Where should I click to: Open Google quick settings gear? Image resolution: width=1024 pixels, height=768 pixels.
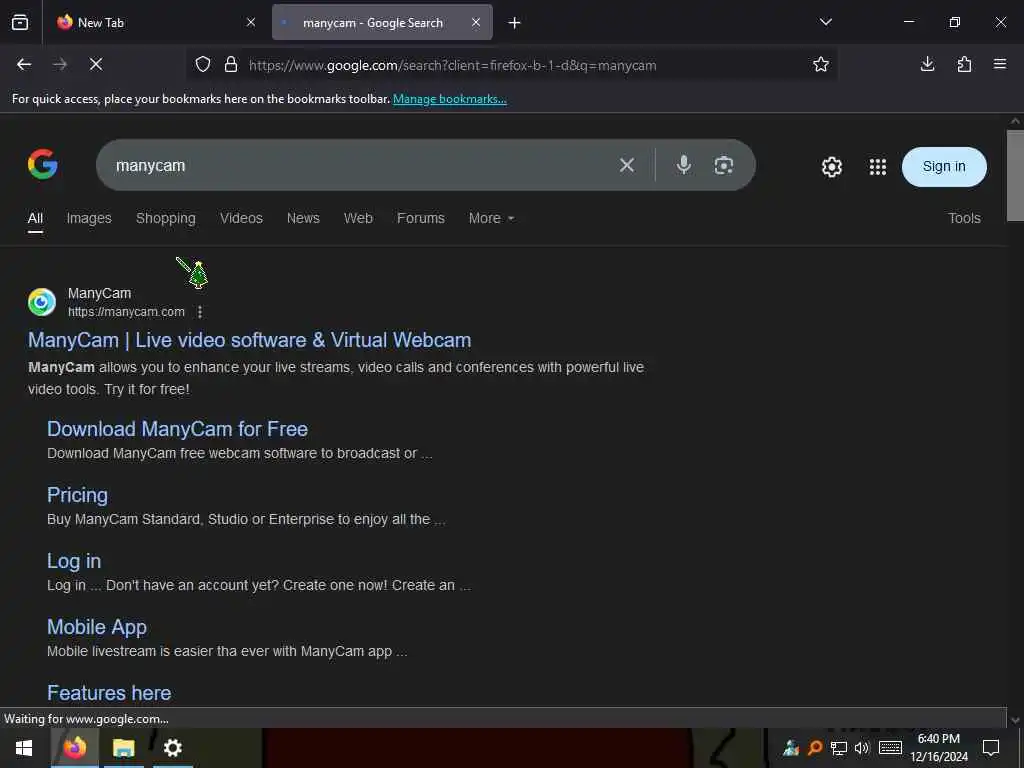pyautogui.click(x=831, y=167)
